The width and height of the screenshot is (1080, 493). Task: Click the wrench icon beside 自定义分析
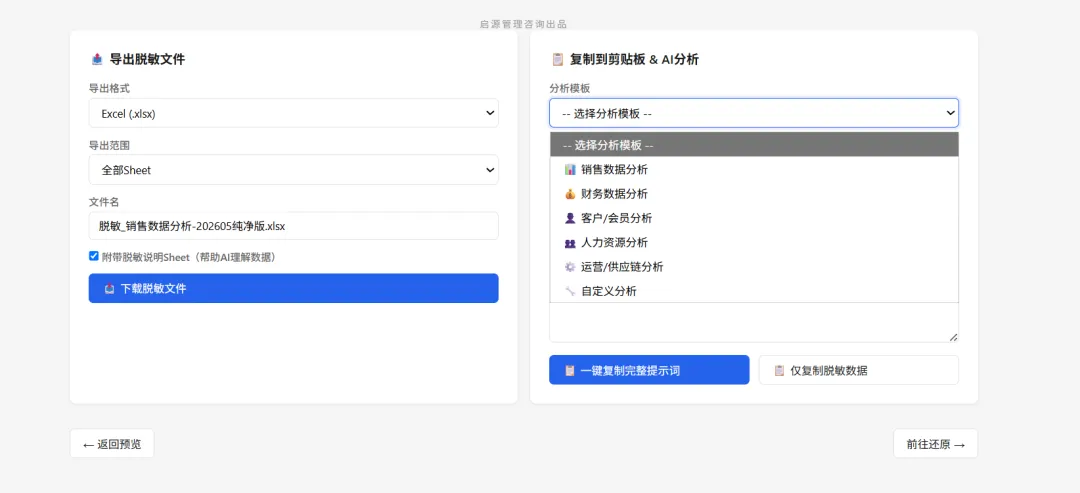point(570,291)
